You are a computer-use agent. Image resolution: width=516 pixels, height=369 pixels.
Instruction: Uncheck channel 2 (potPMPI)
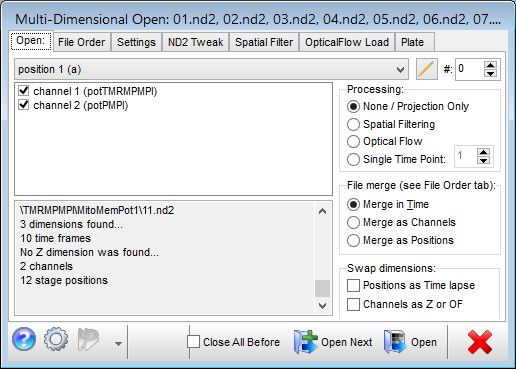tap(24, 105)
